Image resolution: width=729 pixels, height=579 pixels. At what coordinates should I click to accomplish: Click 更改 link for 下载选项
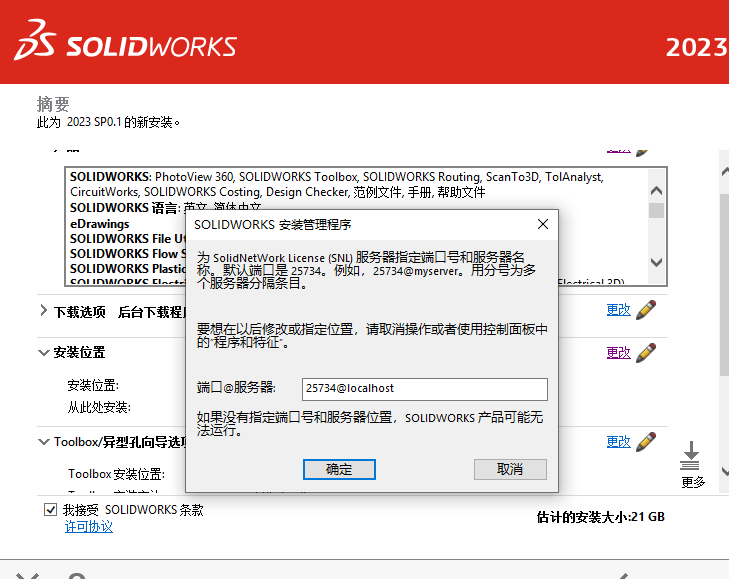(618, 310)
